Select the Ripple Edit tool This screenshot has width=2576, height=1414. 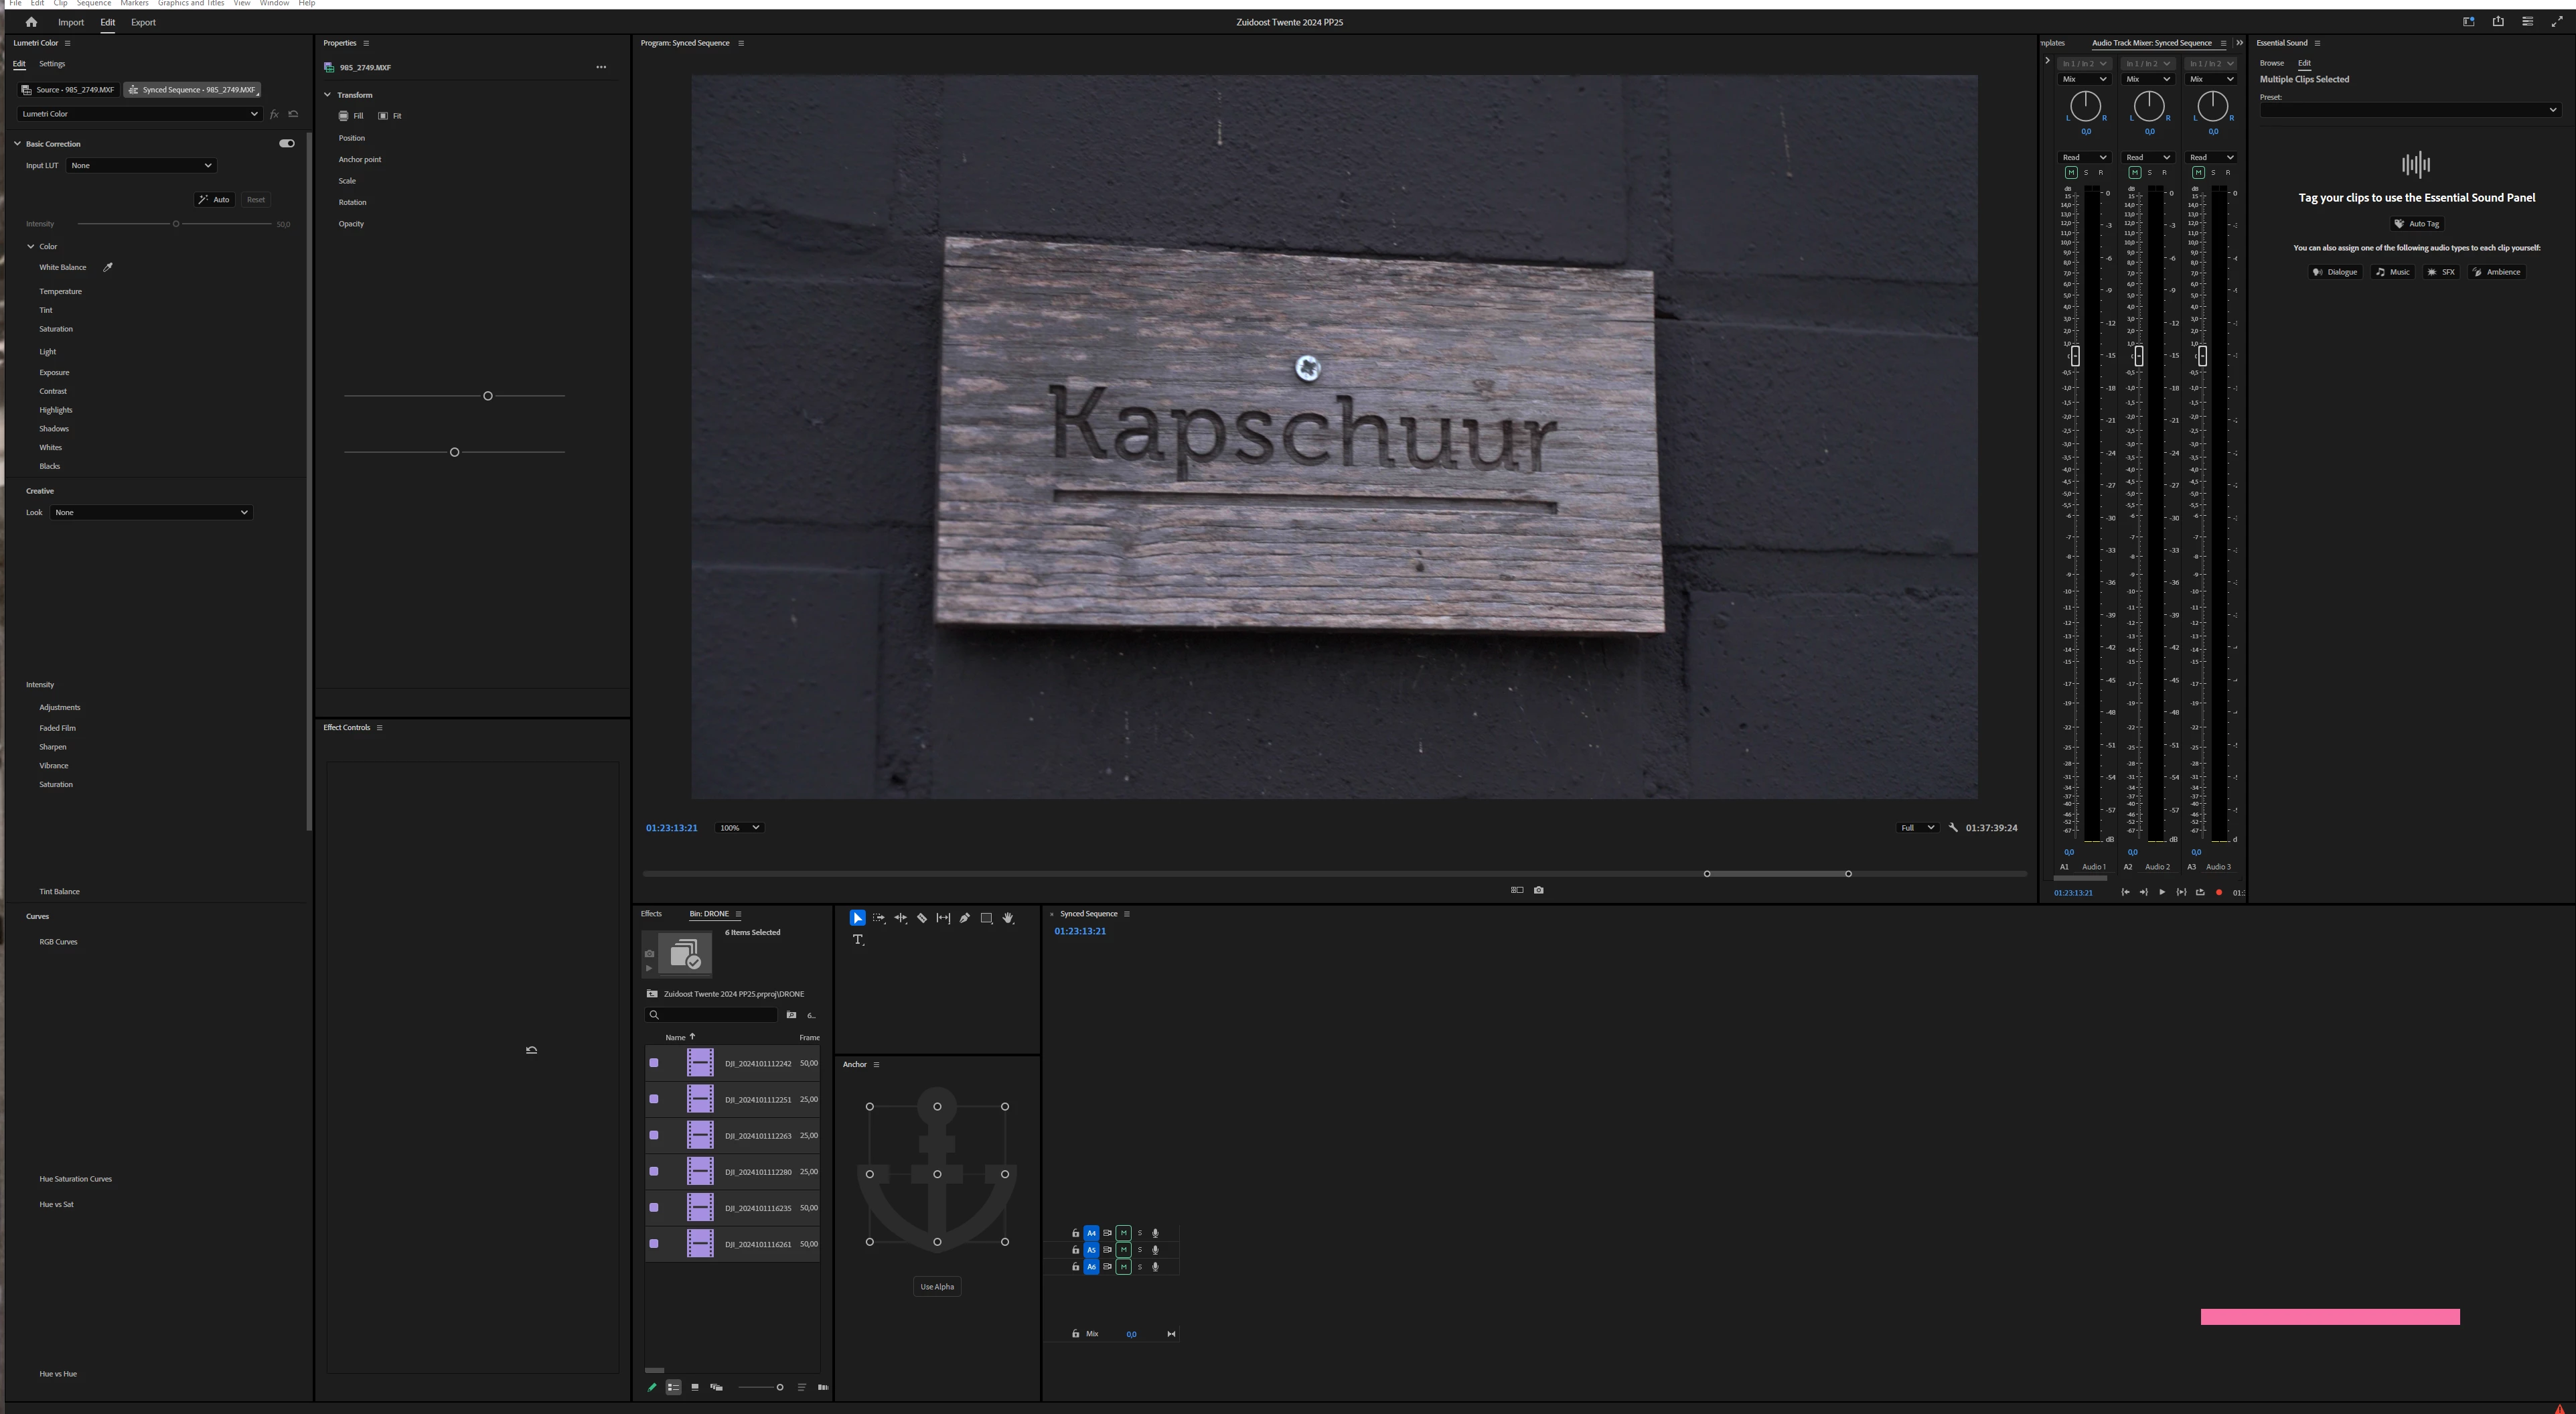(x=900, y=918)
